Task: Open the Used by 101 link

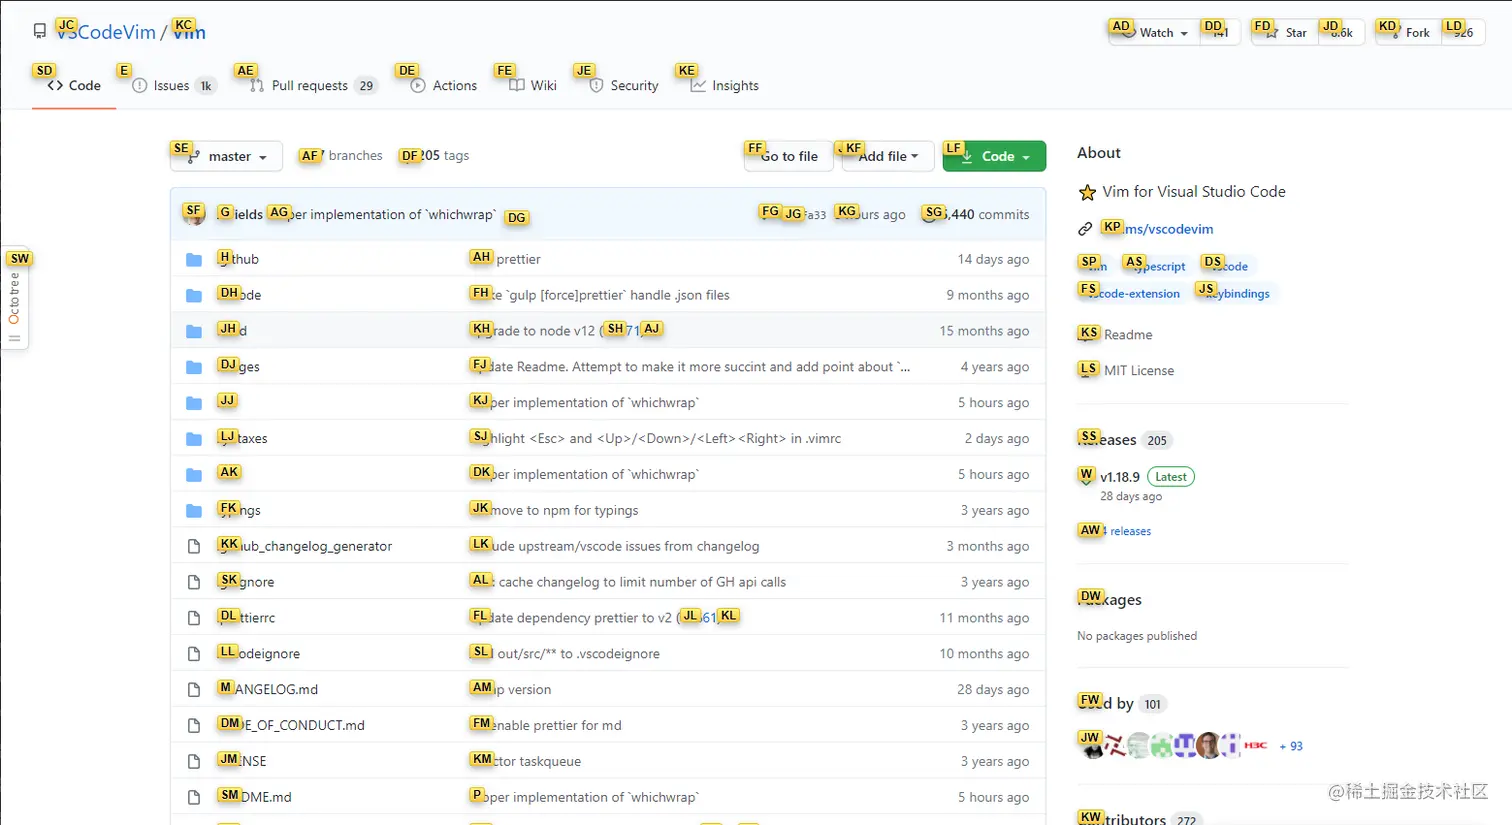Action: click(x=1122, y=704)
